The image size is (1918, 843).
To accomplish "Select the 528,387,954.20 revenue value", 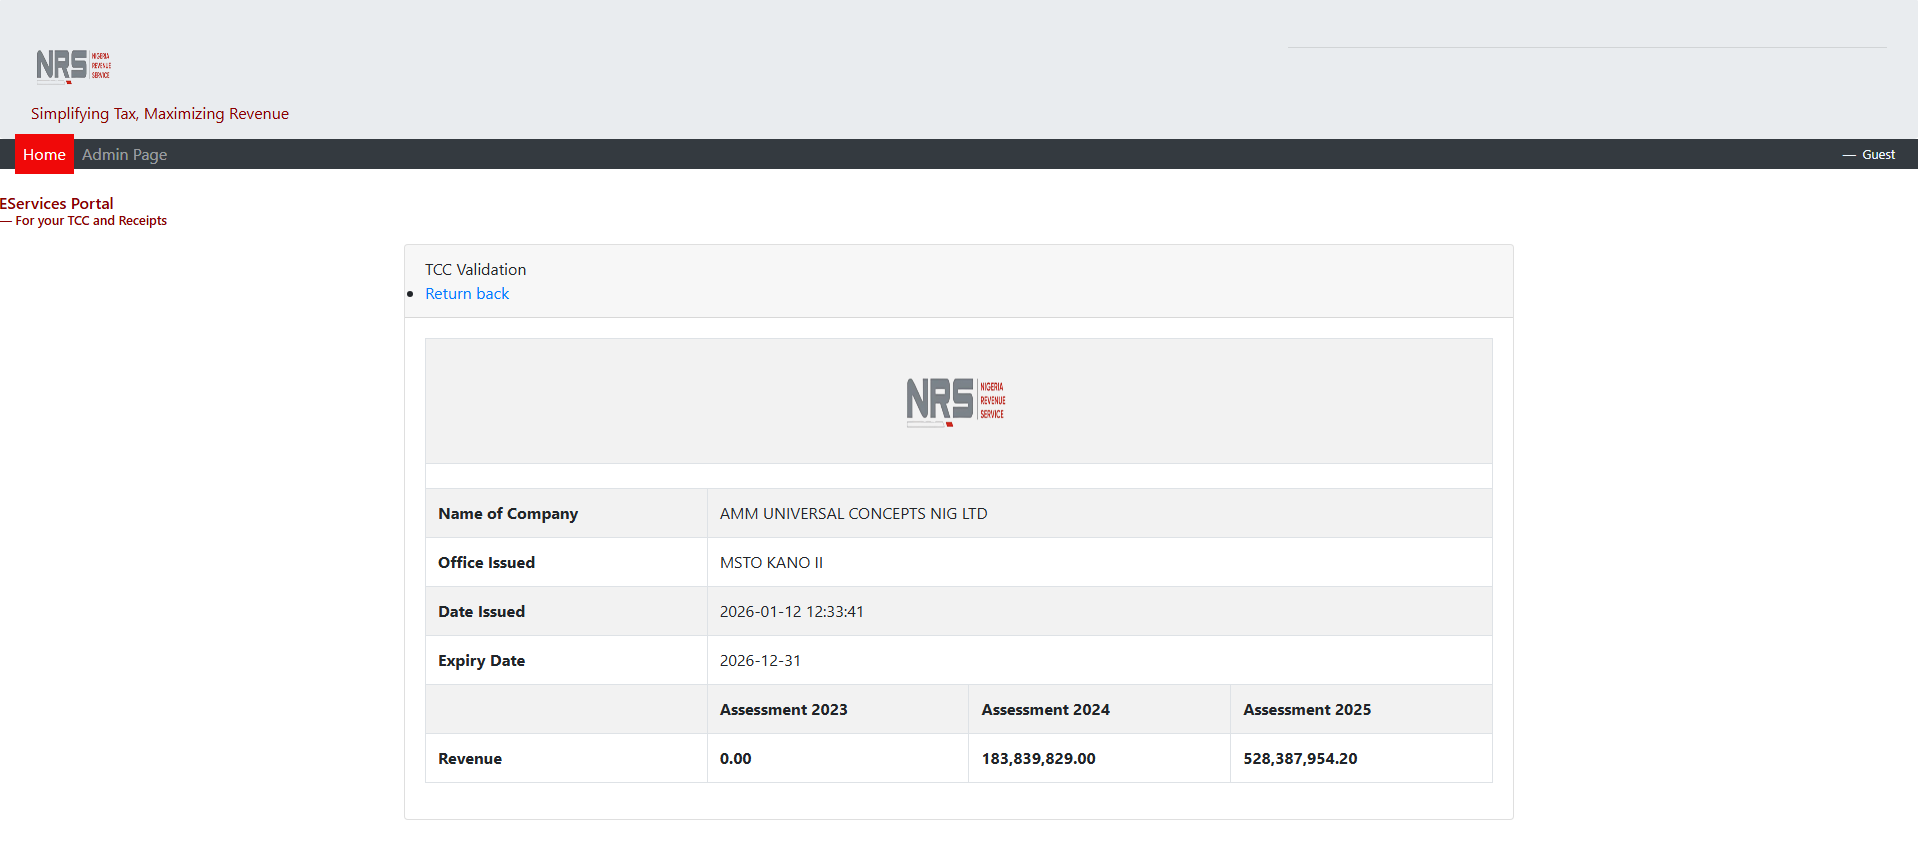I will (x=1300, y=759).
